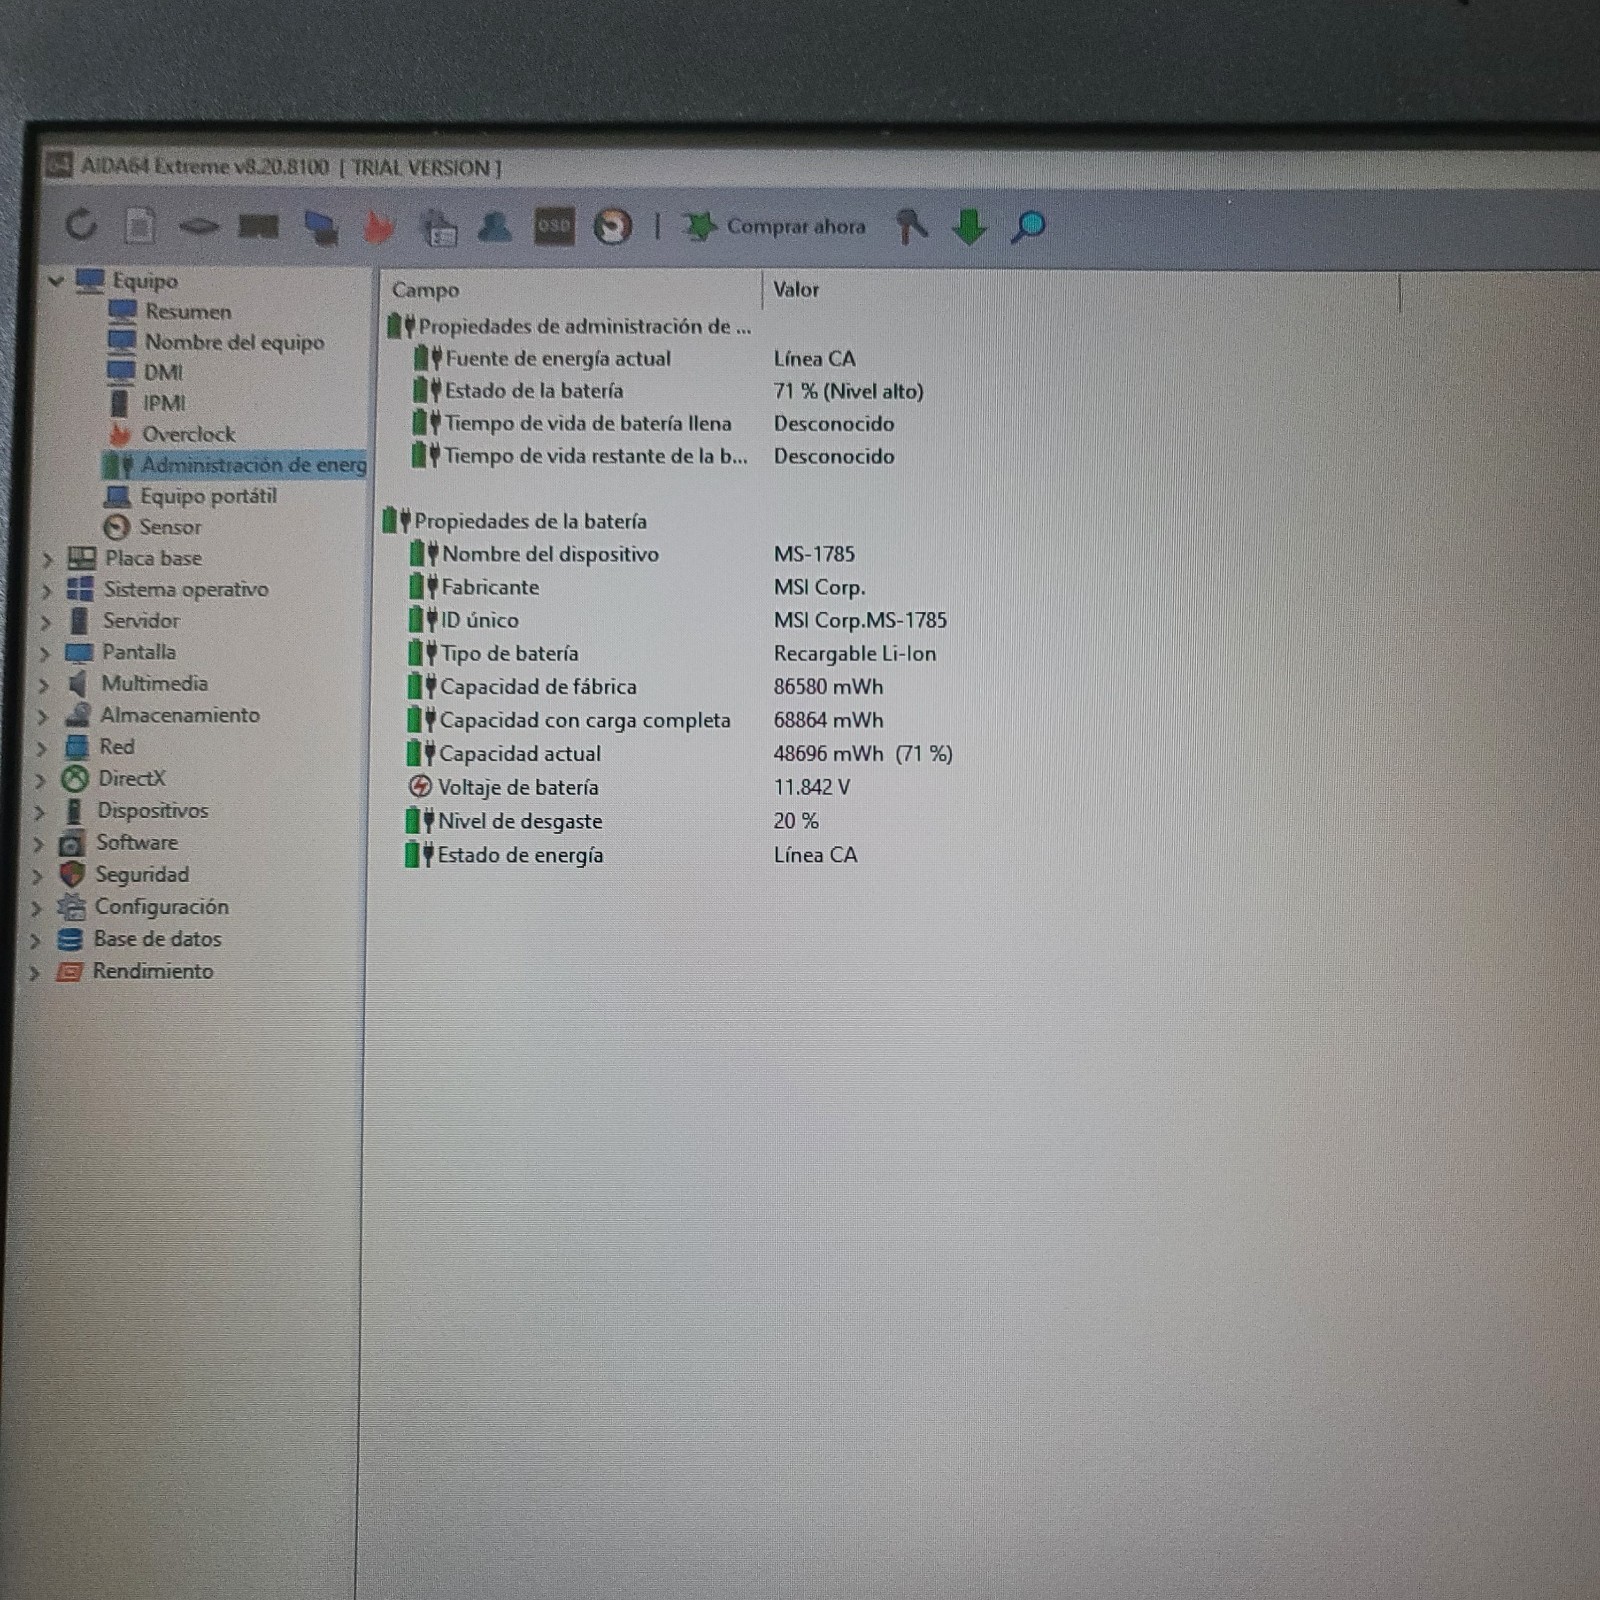Expand the Placa base node
1600x1600 pixels.
[46, 559]
